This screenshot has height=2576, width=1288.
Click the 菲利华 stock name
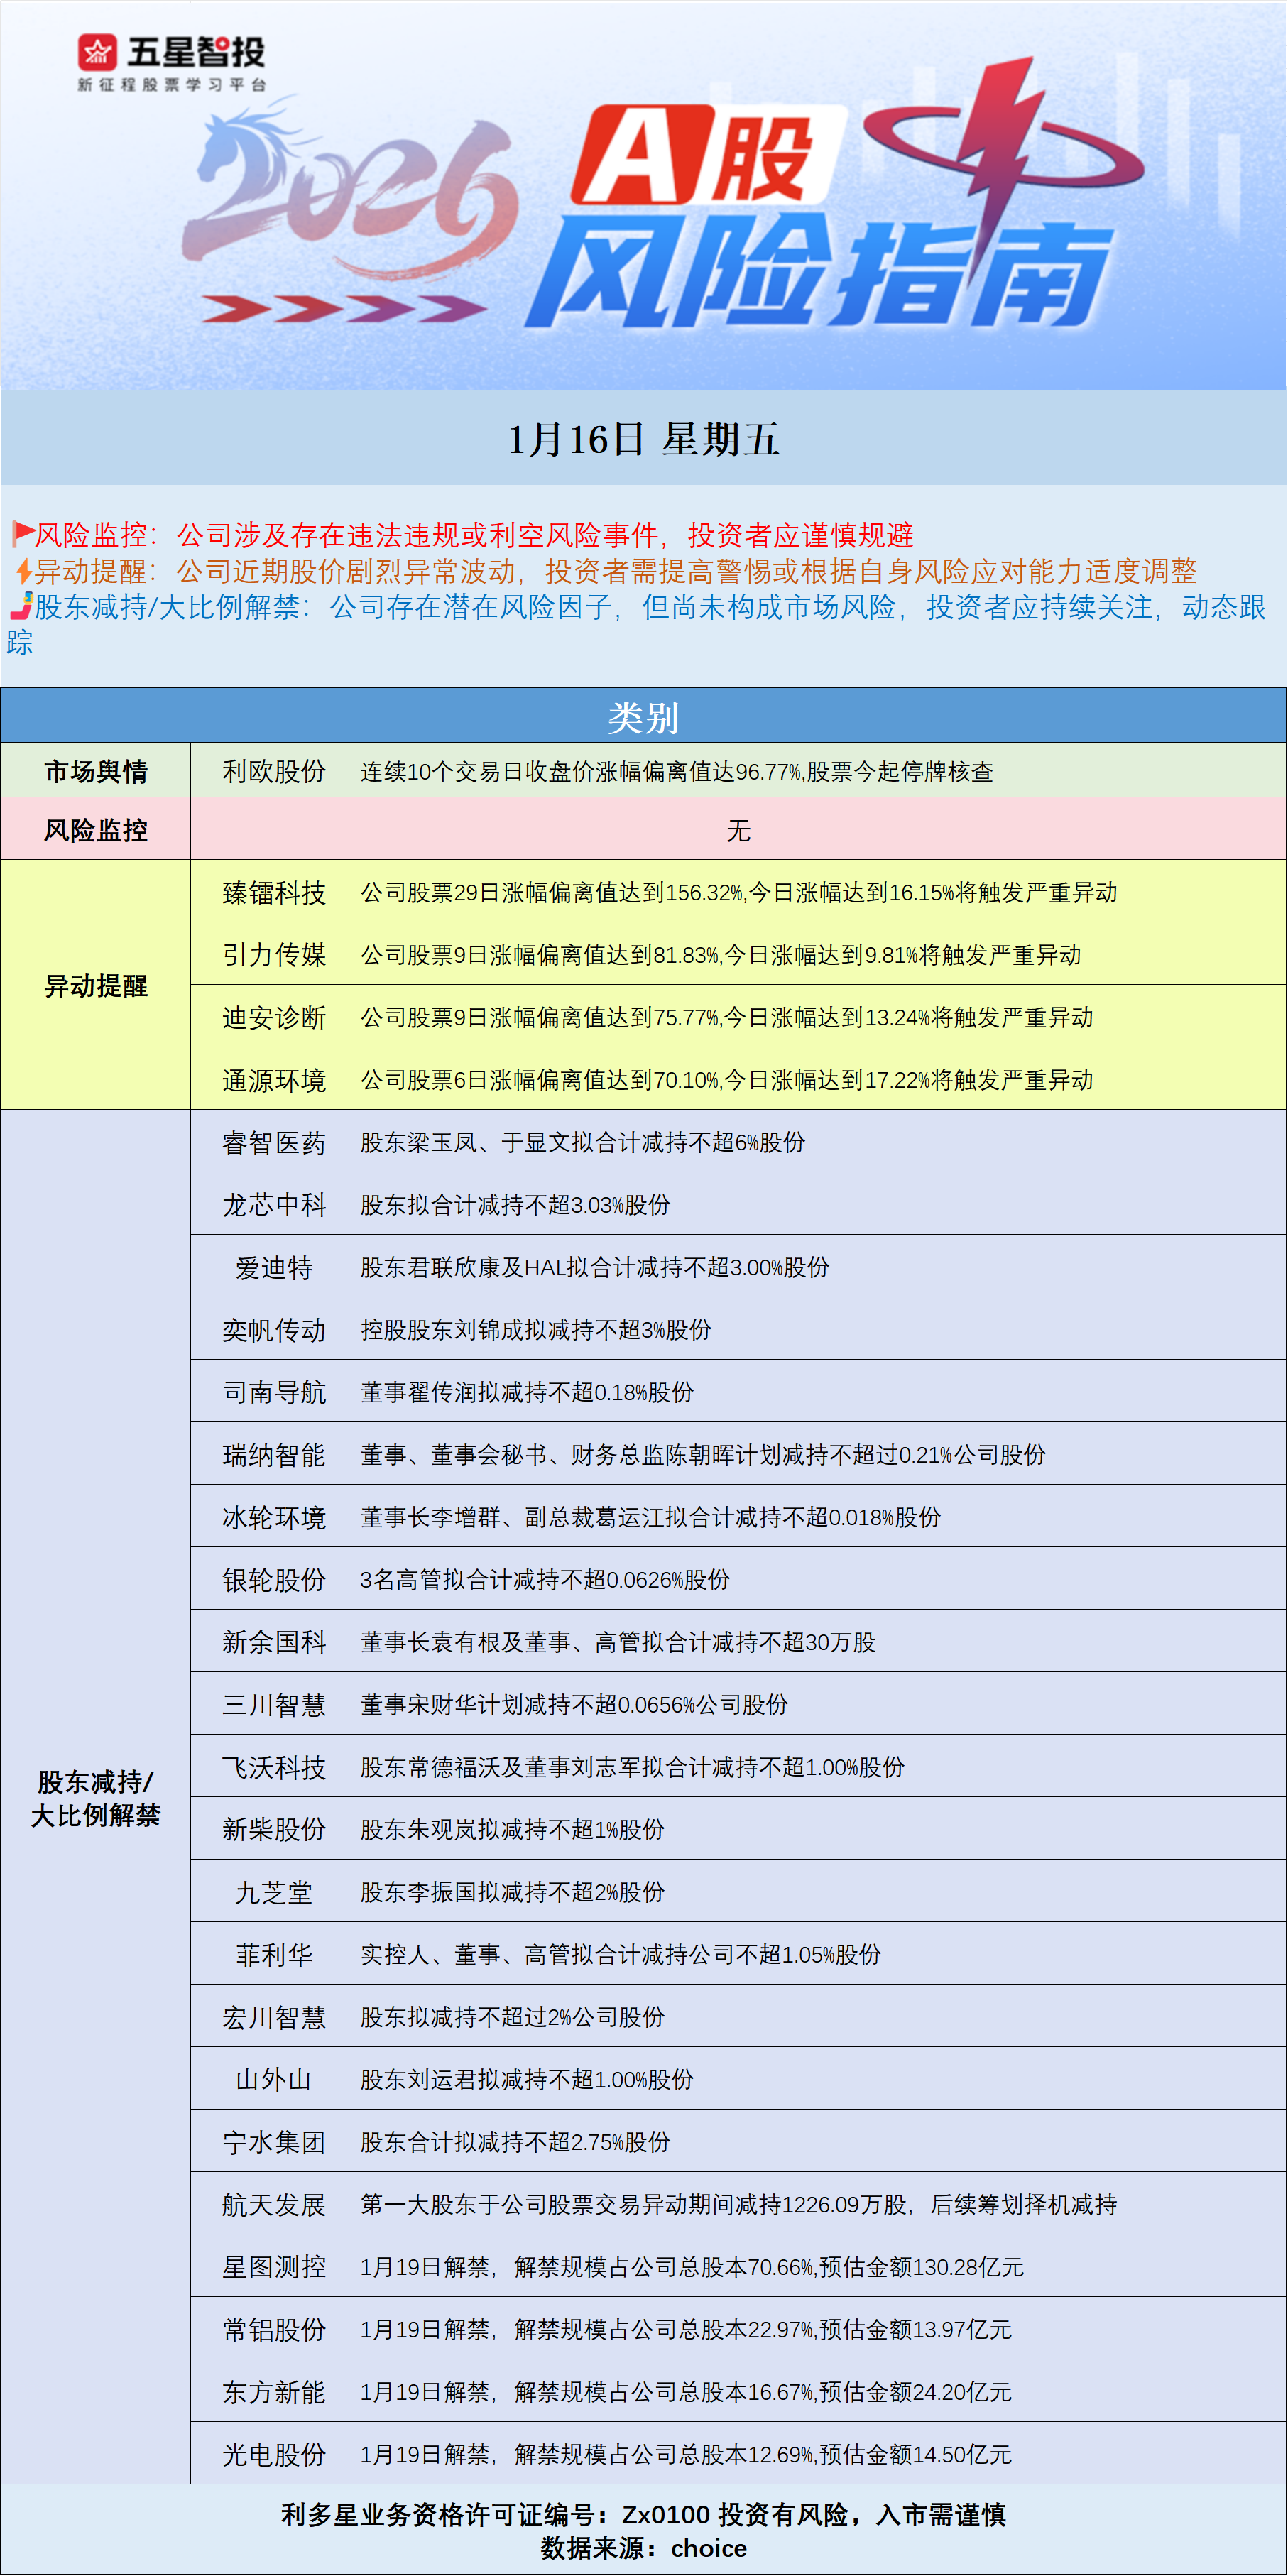click(x=274, y=1955)
